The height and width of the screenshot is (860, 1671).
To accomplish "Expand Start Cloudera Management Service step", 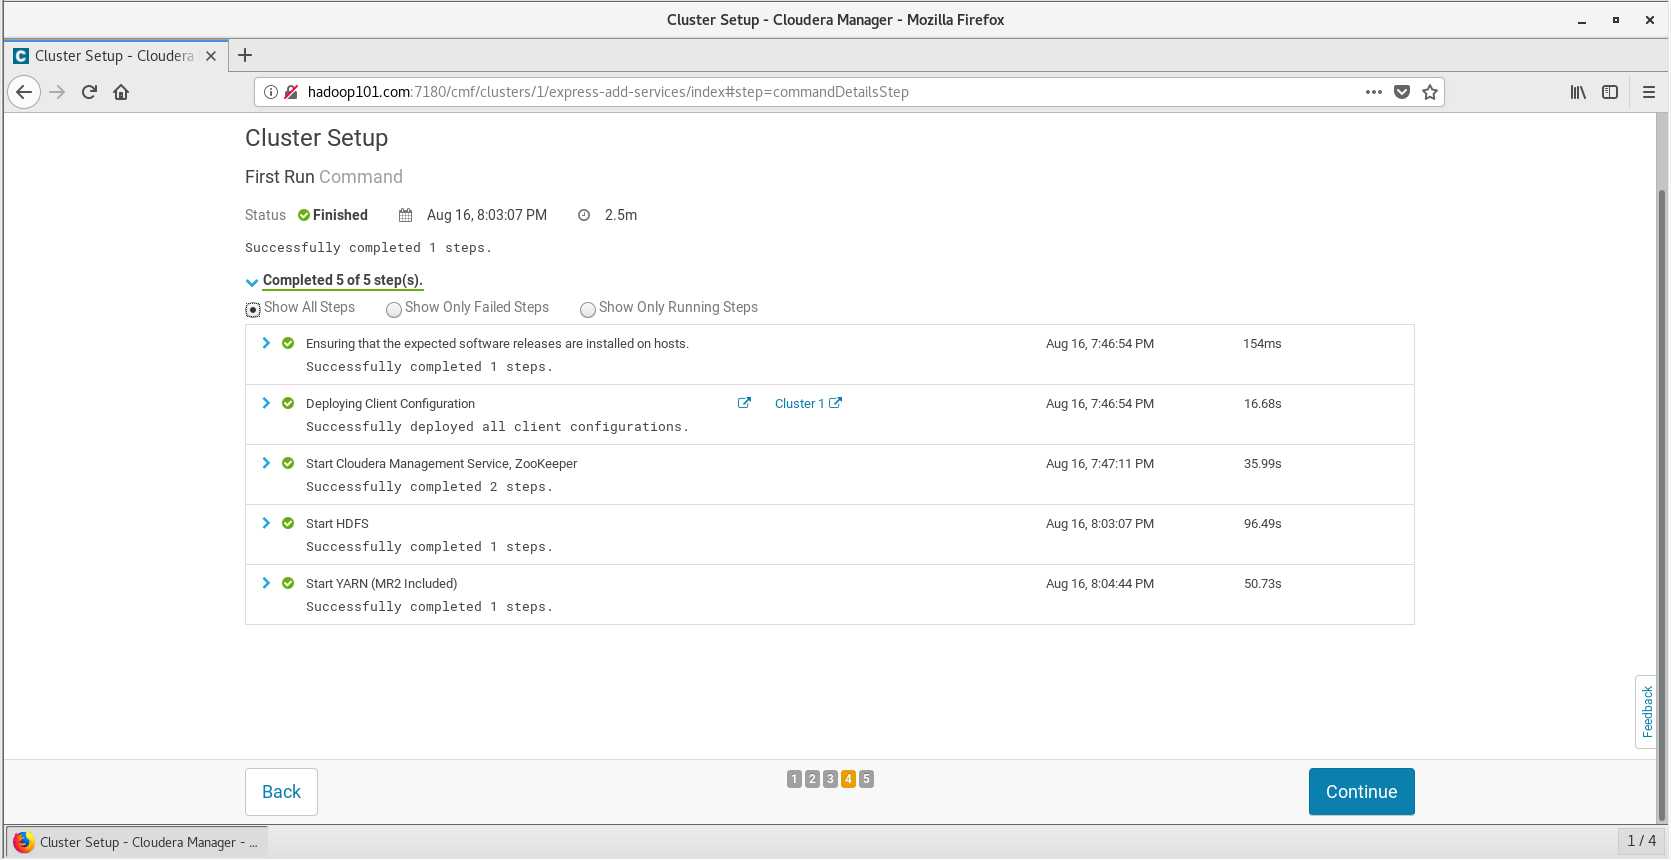I will tap(266, 463).
